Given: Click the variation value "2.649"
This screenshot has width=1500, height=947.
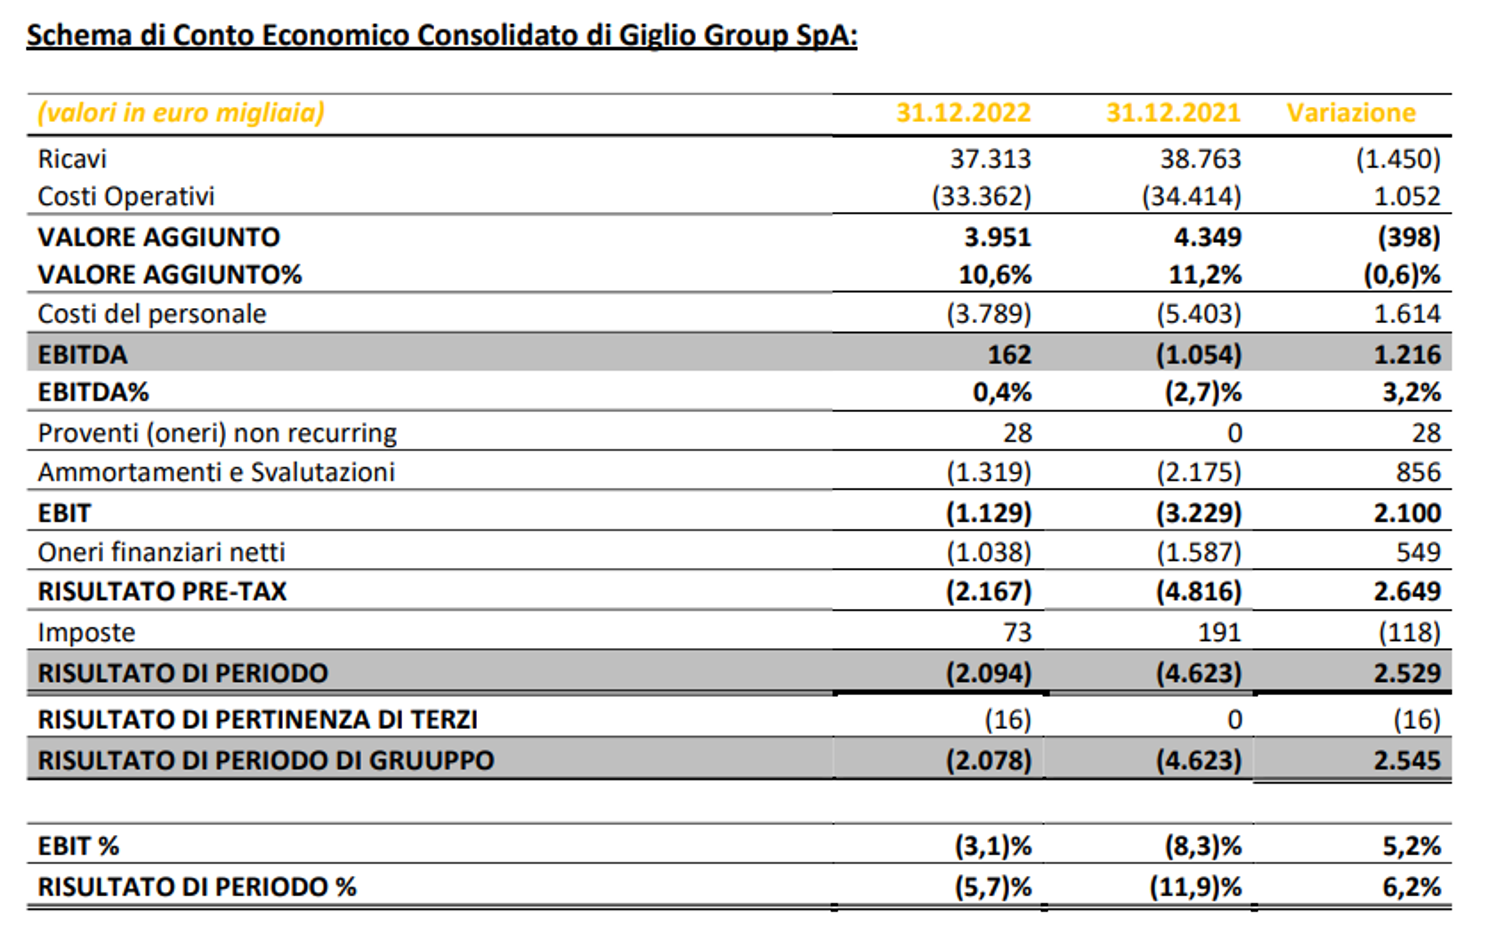Looking at the screenshot, I should click(1407, 591).
